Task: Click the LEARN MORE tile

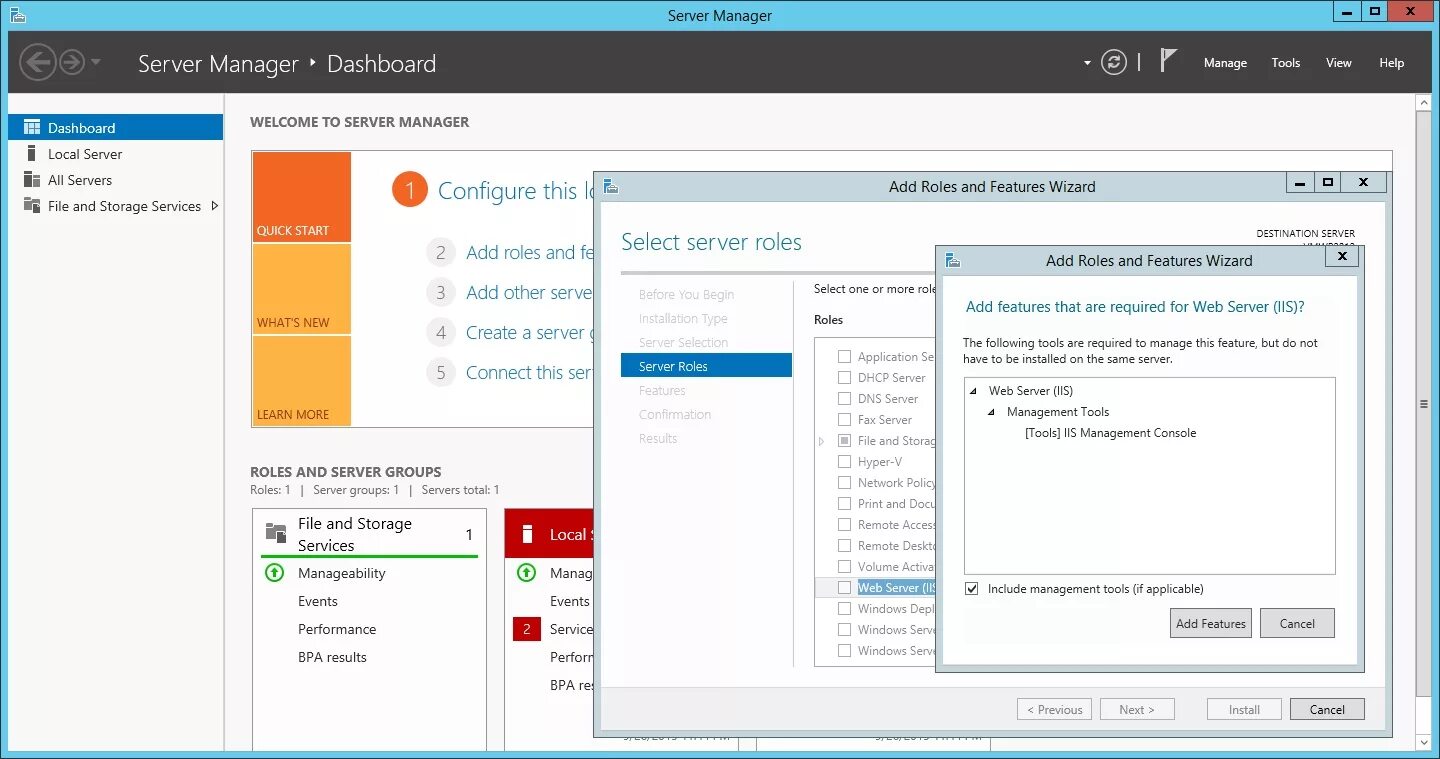Action: tap(301, 381)
